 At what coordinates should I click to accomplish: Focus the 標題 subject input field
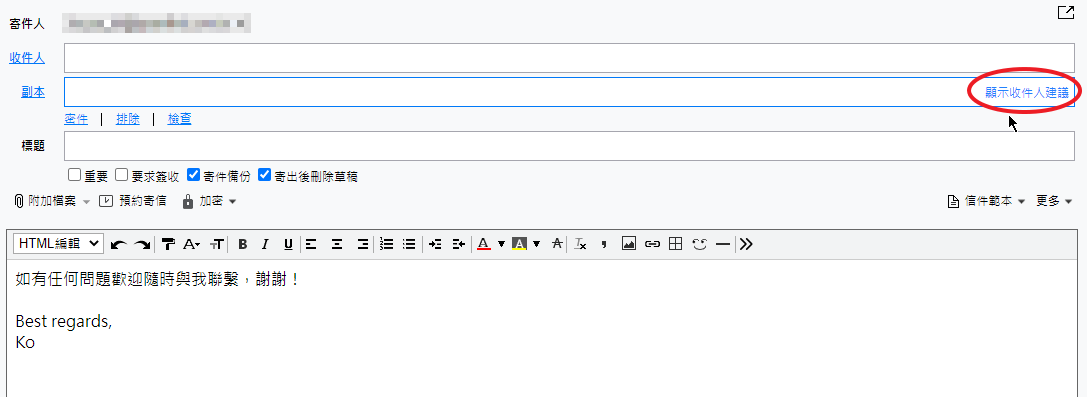click(x=569, y=146)
